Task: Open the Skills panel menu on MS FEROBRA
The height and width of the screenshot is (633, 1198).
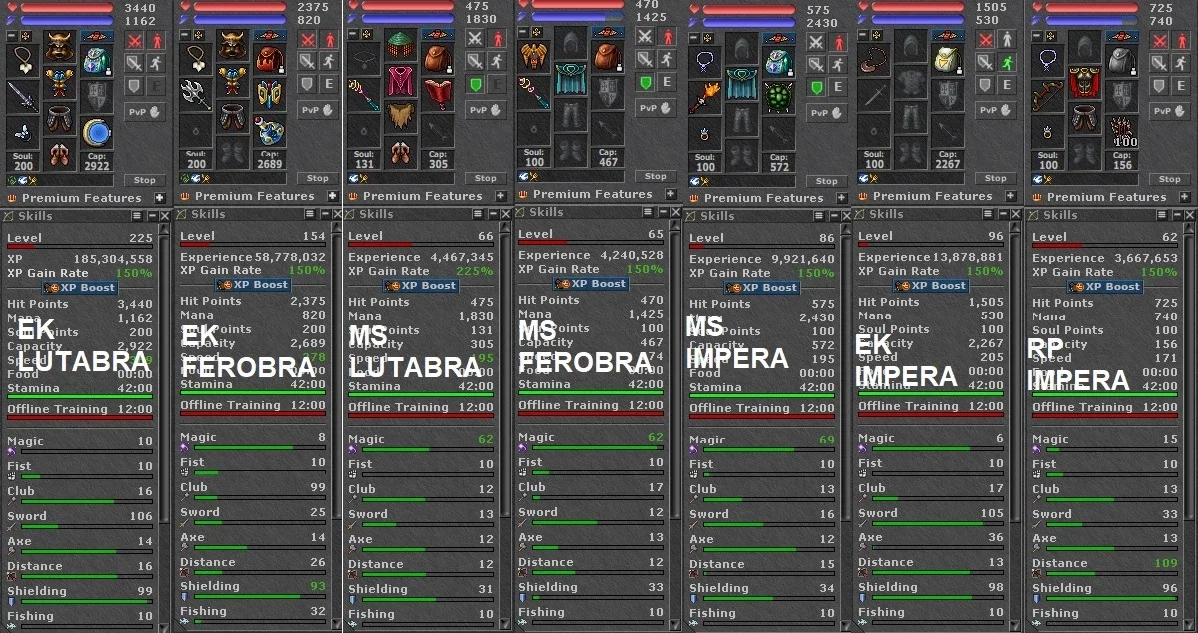Action: (648, 212)
